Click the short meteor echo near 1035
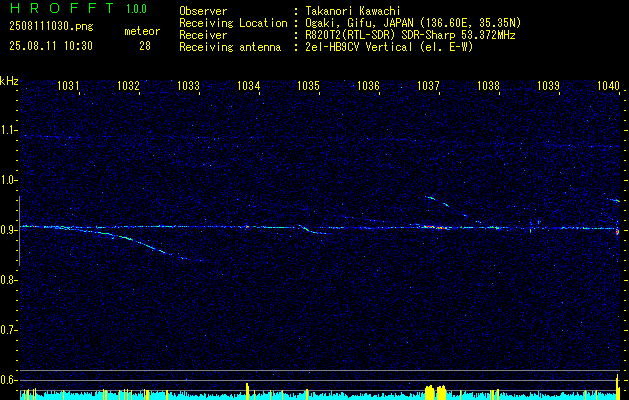Viewport: 629px width, 400px height. point(312,230)
